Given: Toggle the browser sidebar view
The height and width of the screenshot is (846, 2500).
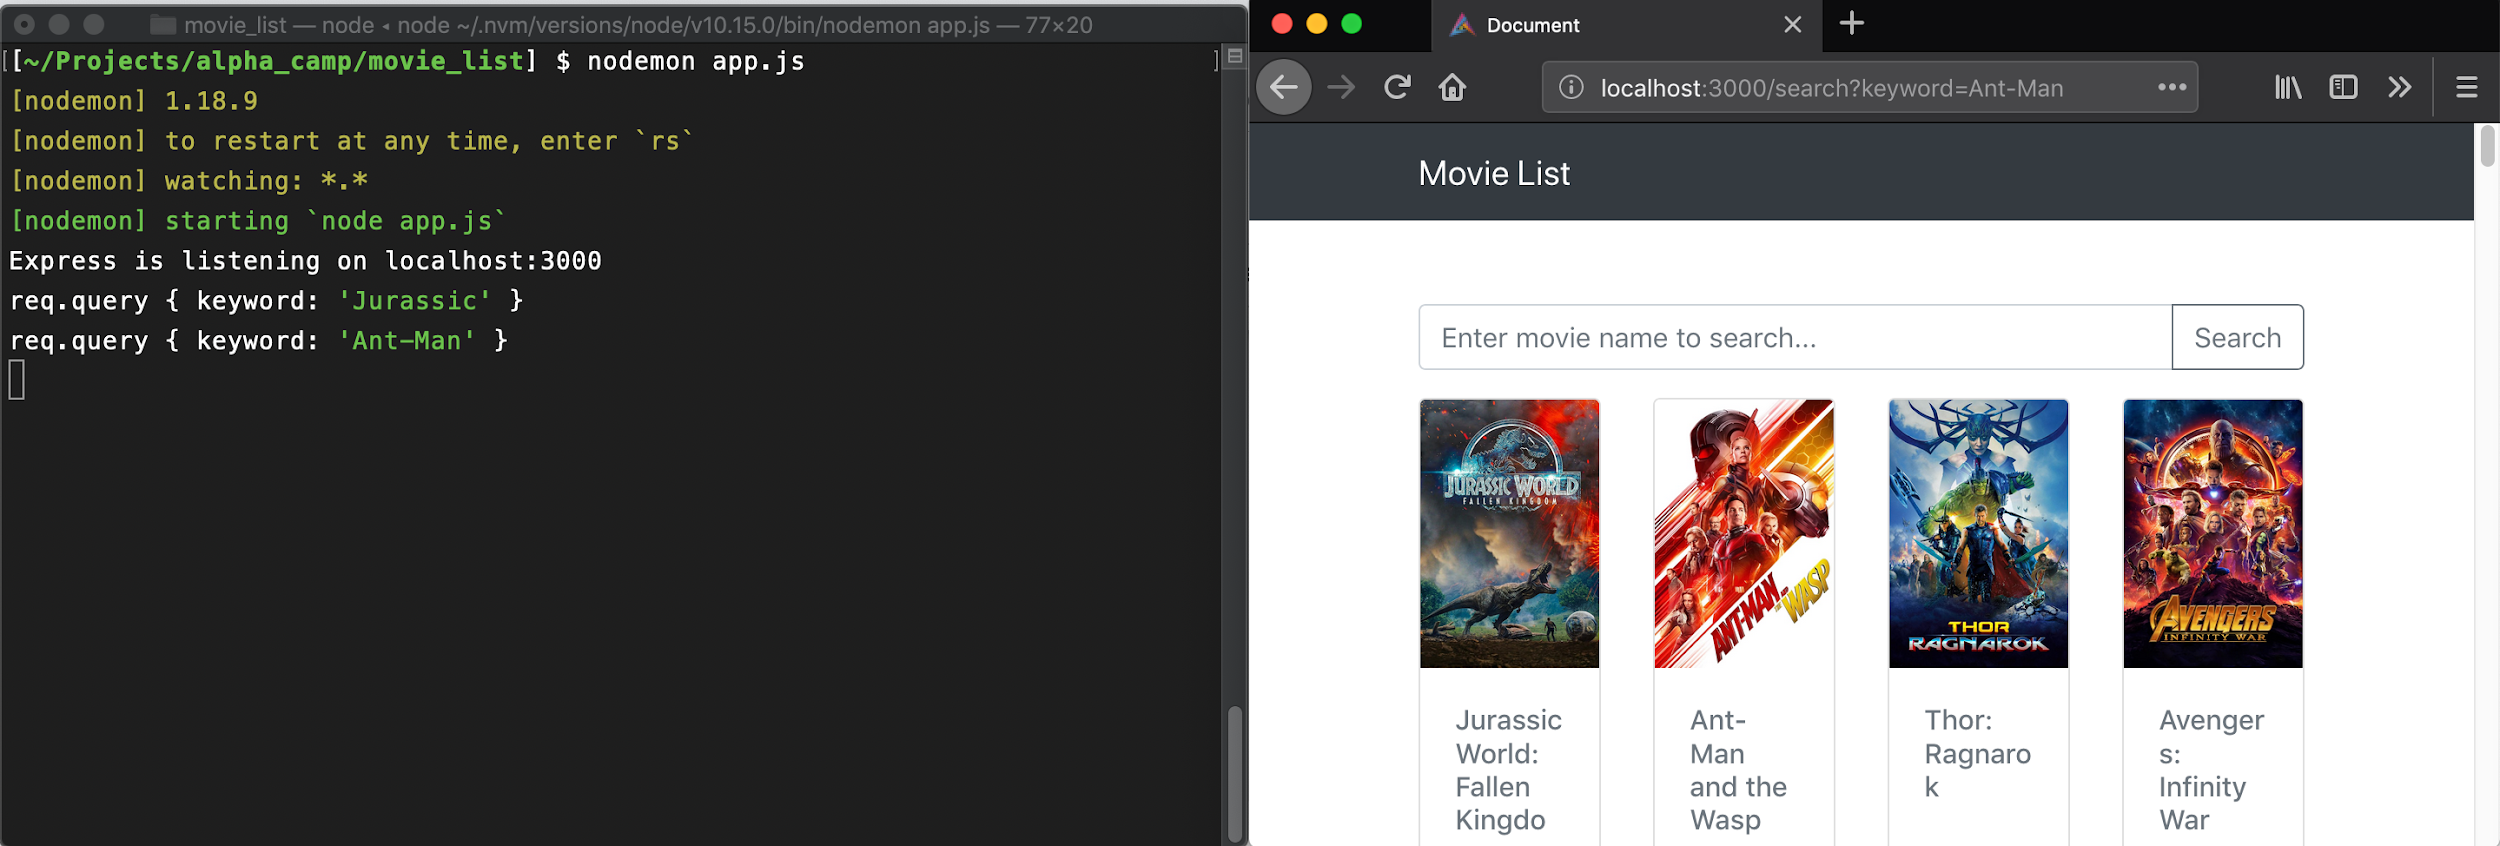Looking at the screenshot, I should [2343, 88].
